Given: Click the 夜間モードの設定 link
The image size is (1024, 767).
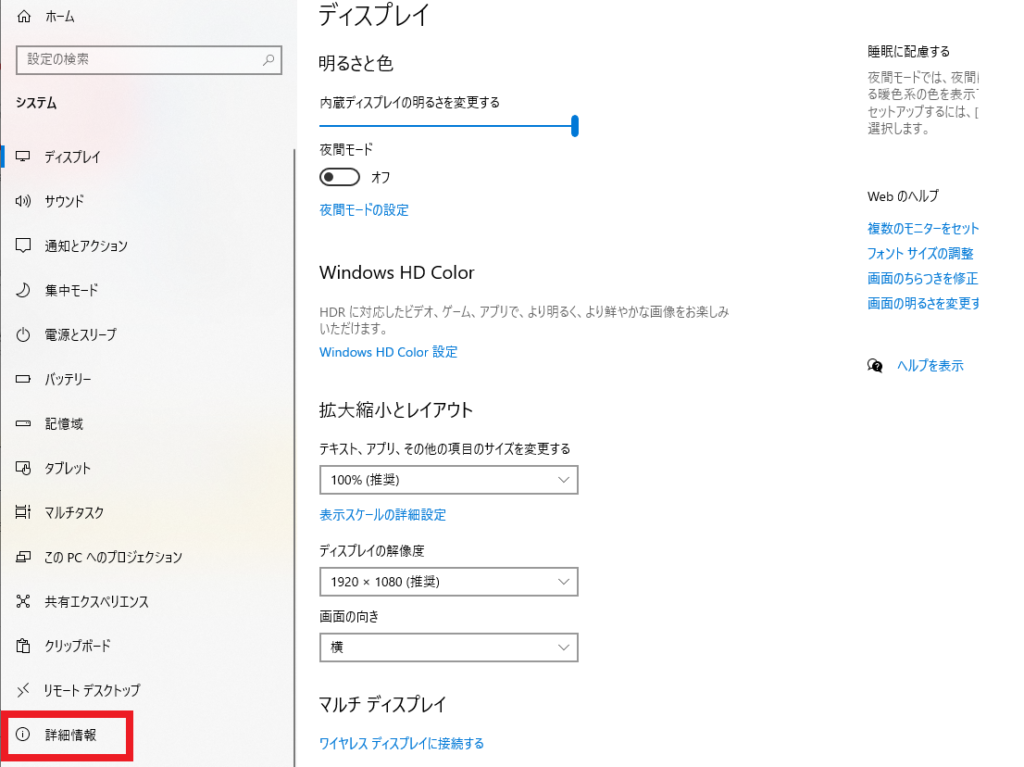Looking at the screenshot, I should pos(364,210).
